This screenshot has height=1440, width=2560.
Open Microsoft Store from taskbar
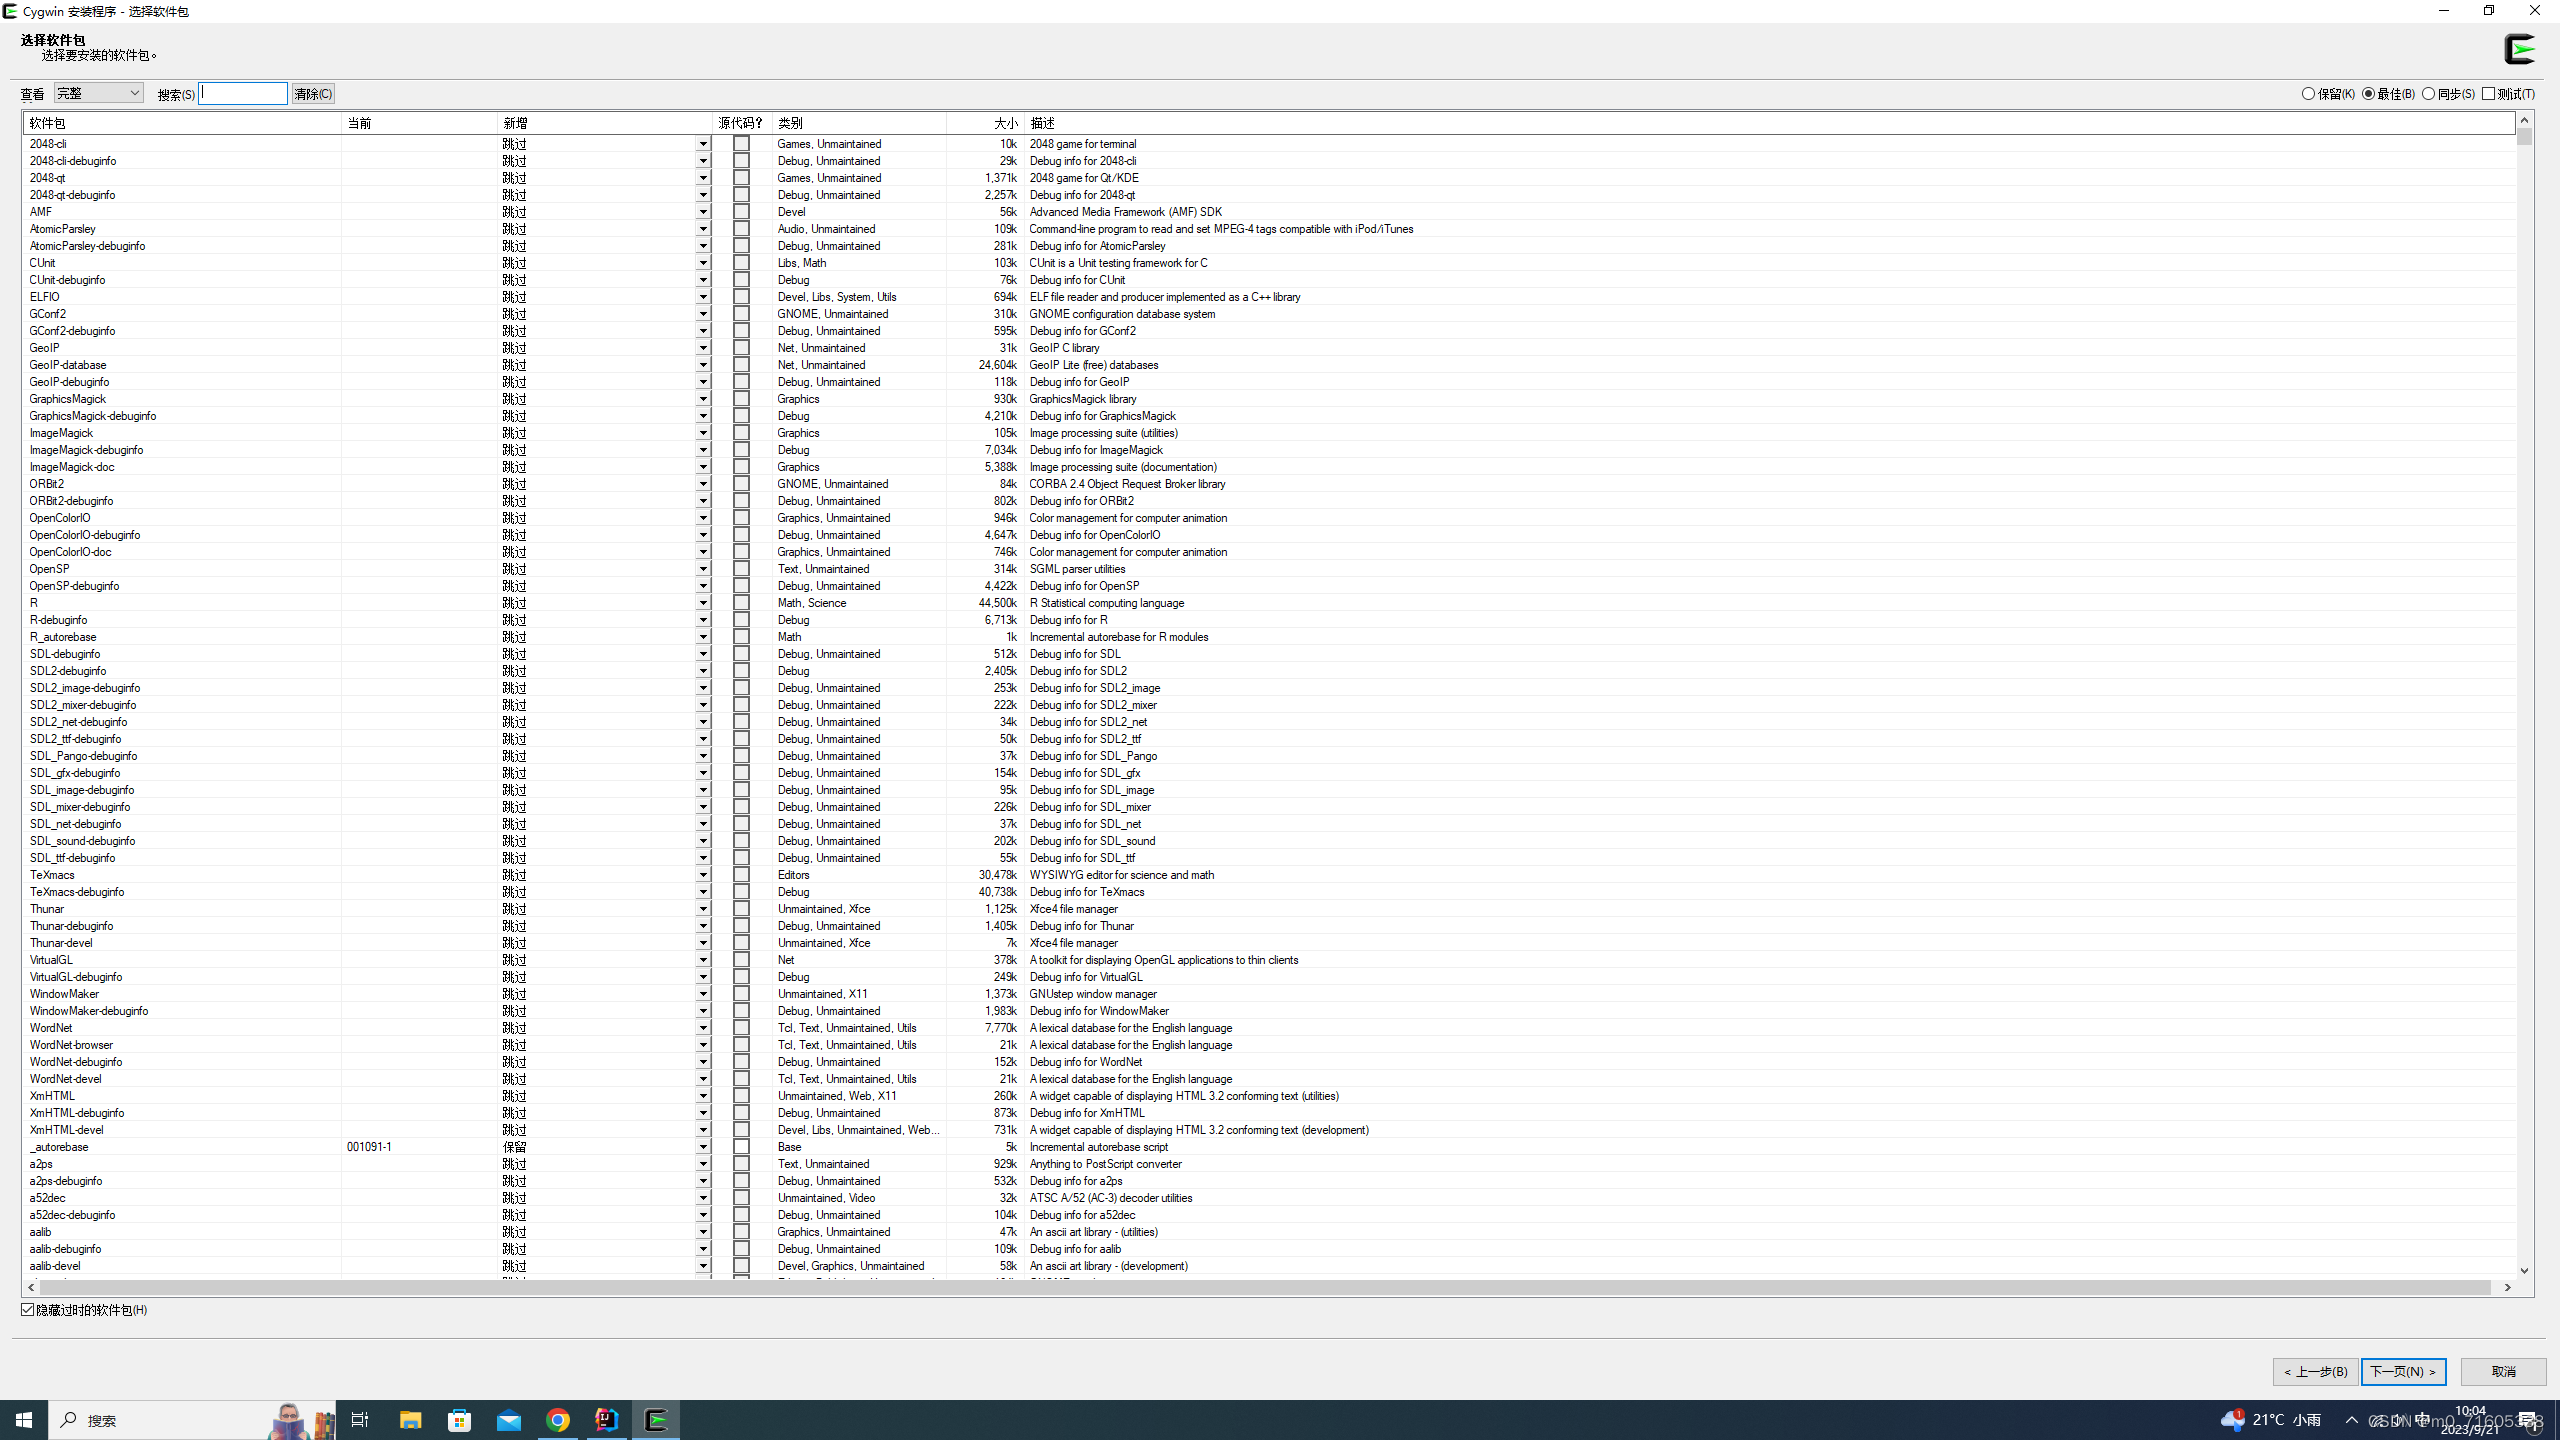[x=459, y=1420]
